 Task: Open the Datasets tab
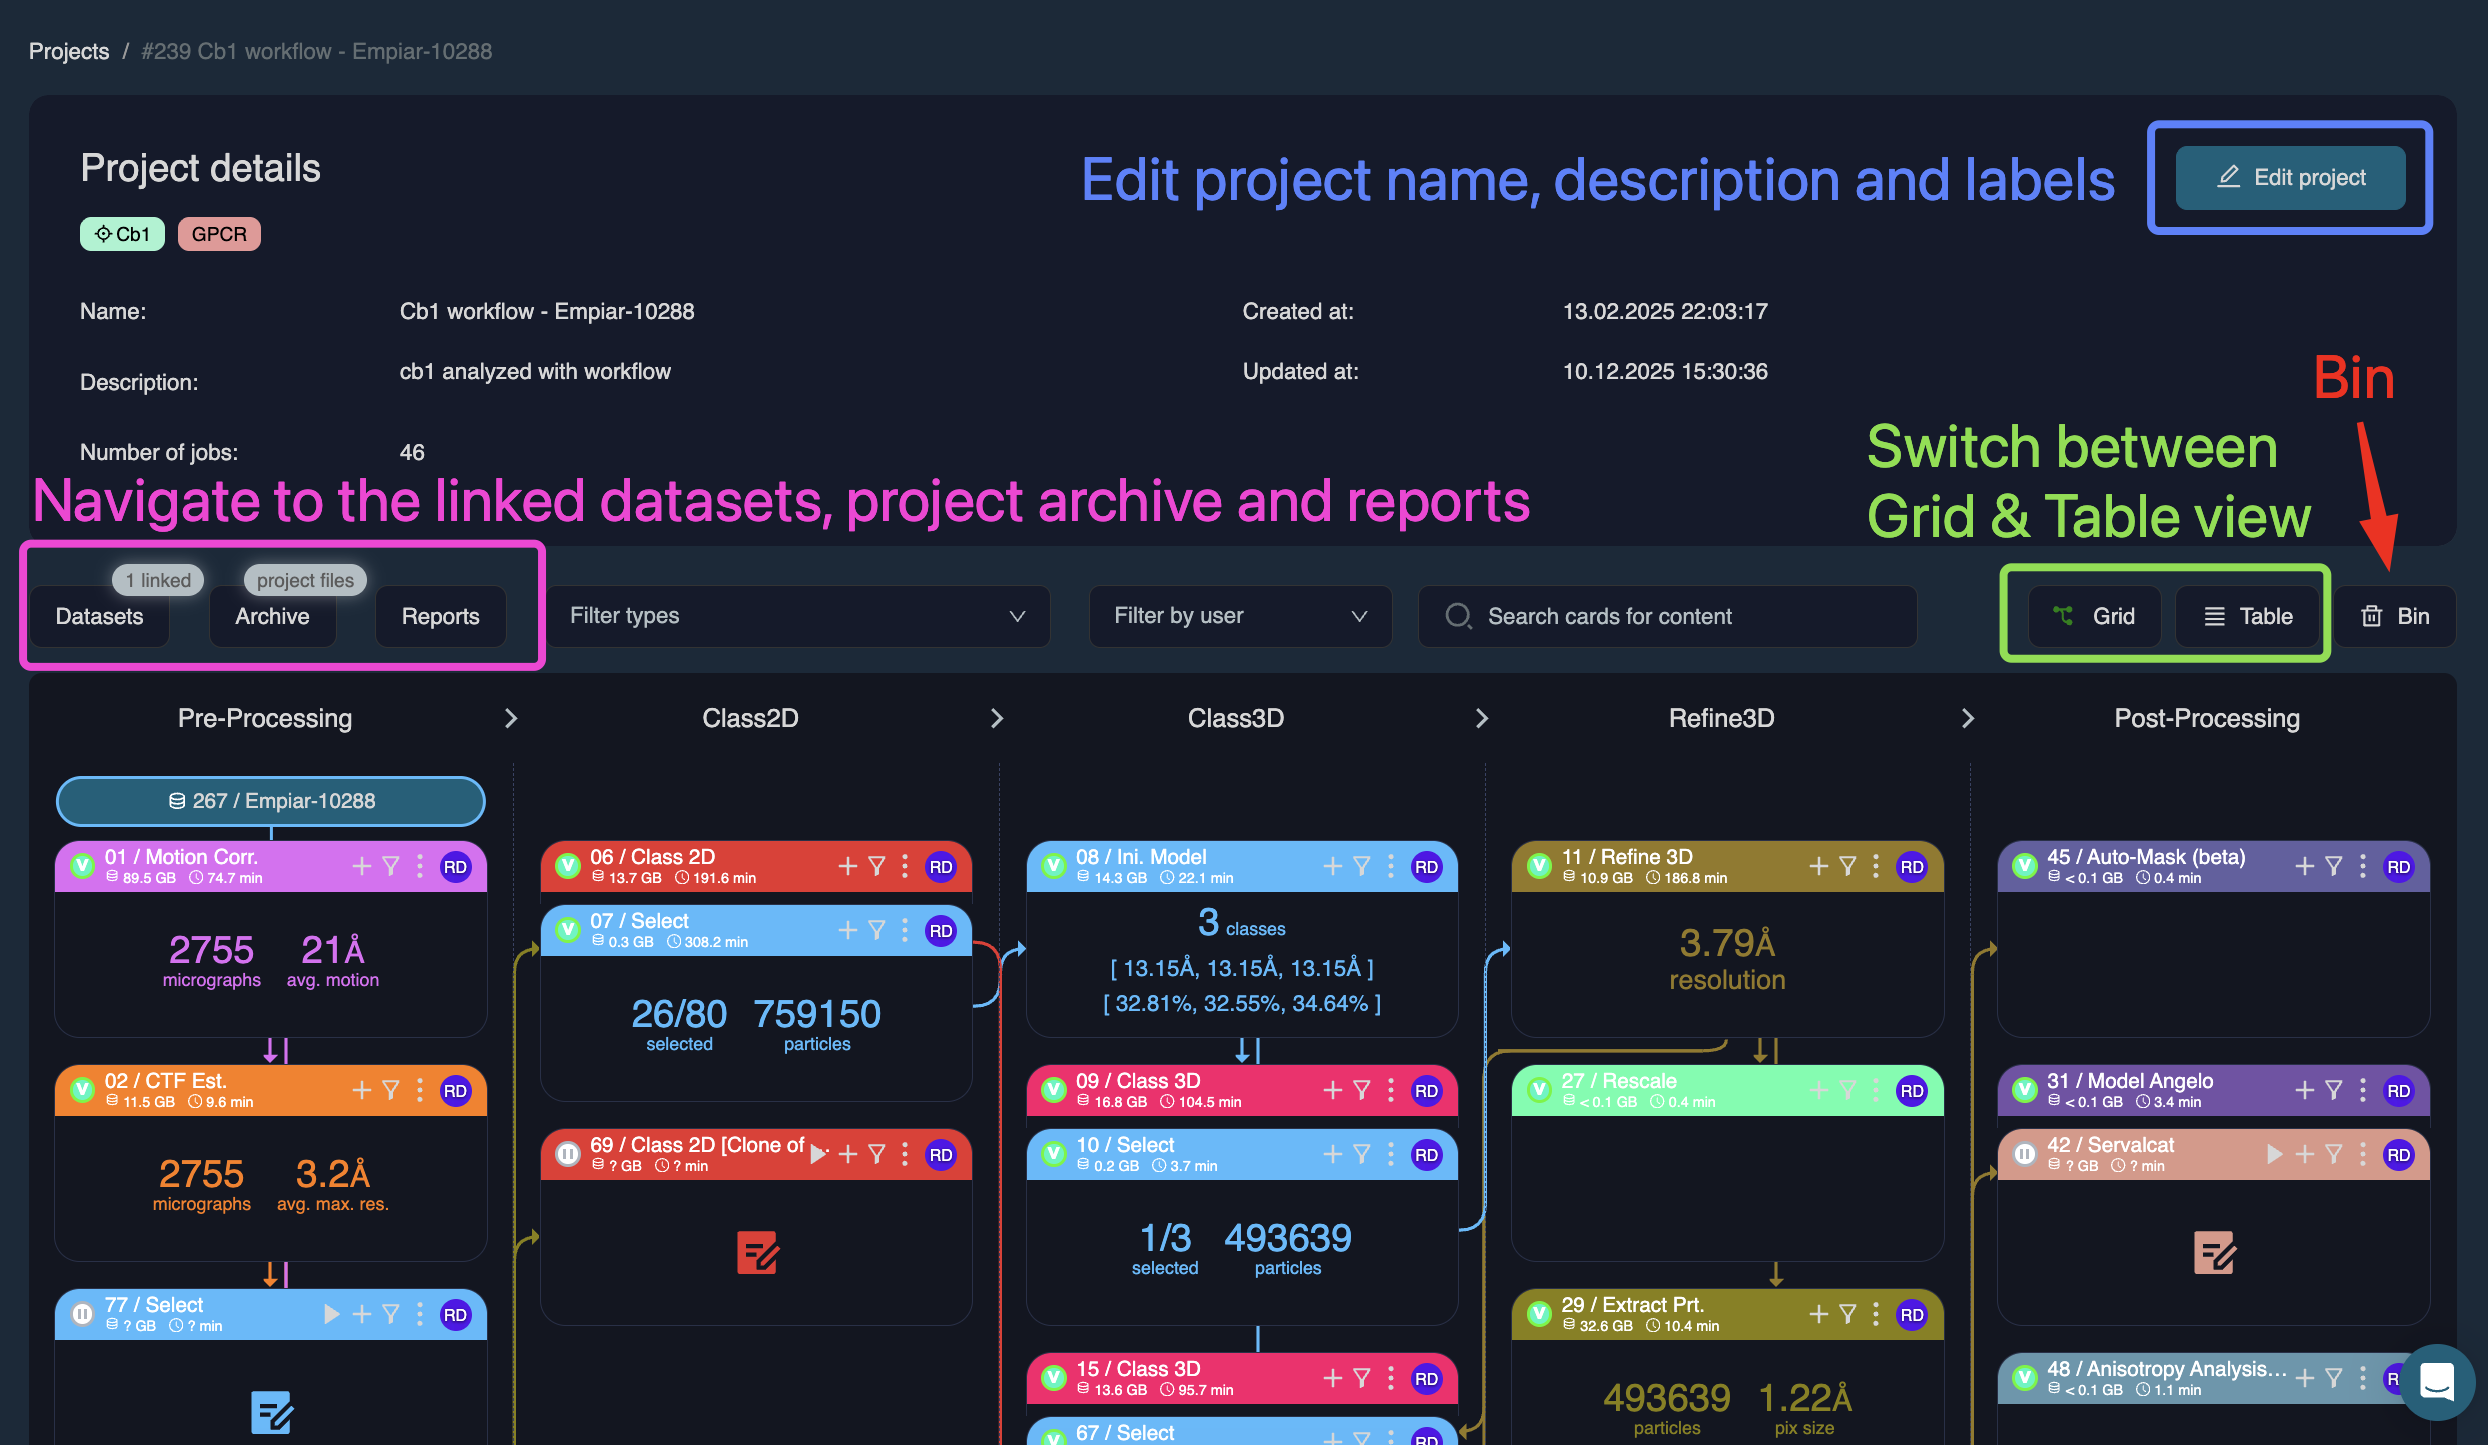pos(99,616)
